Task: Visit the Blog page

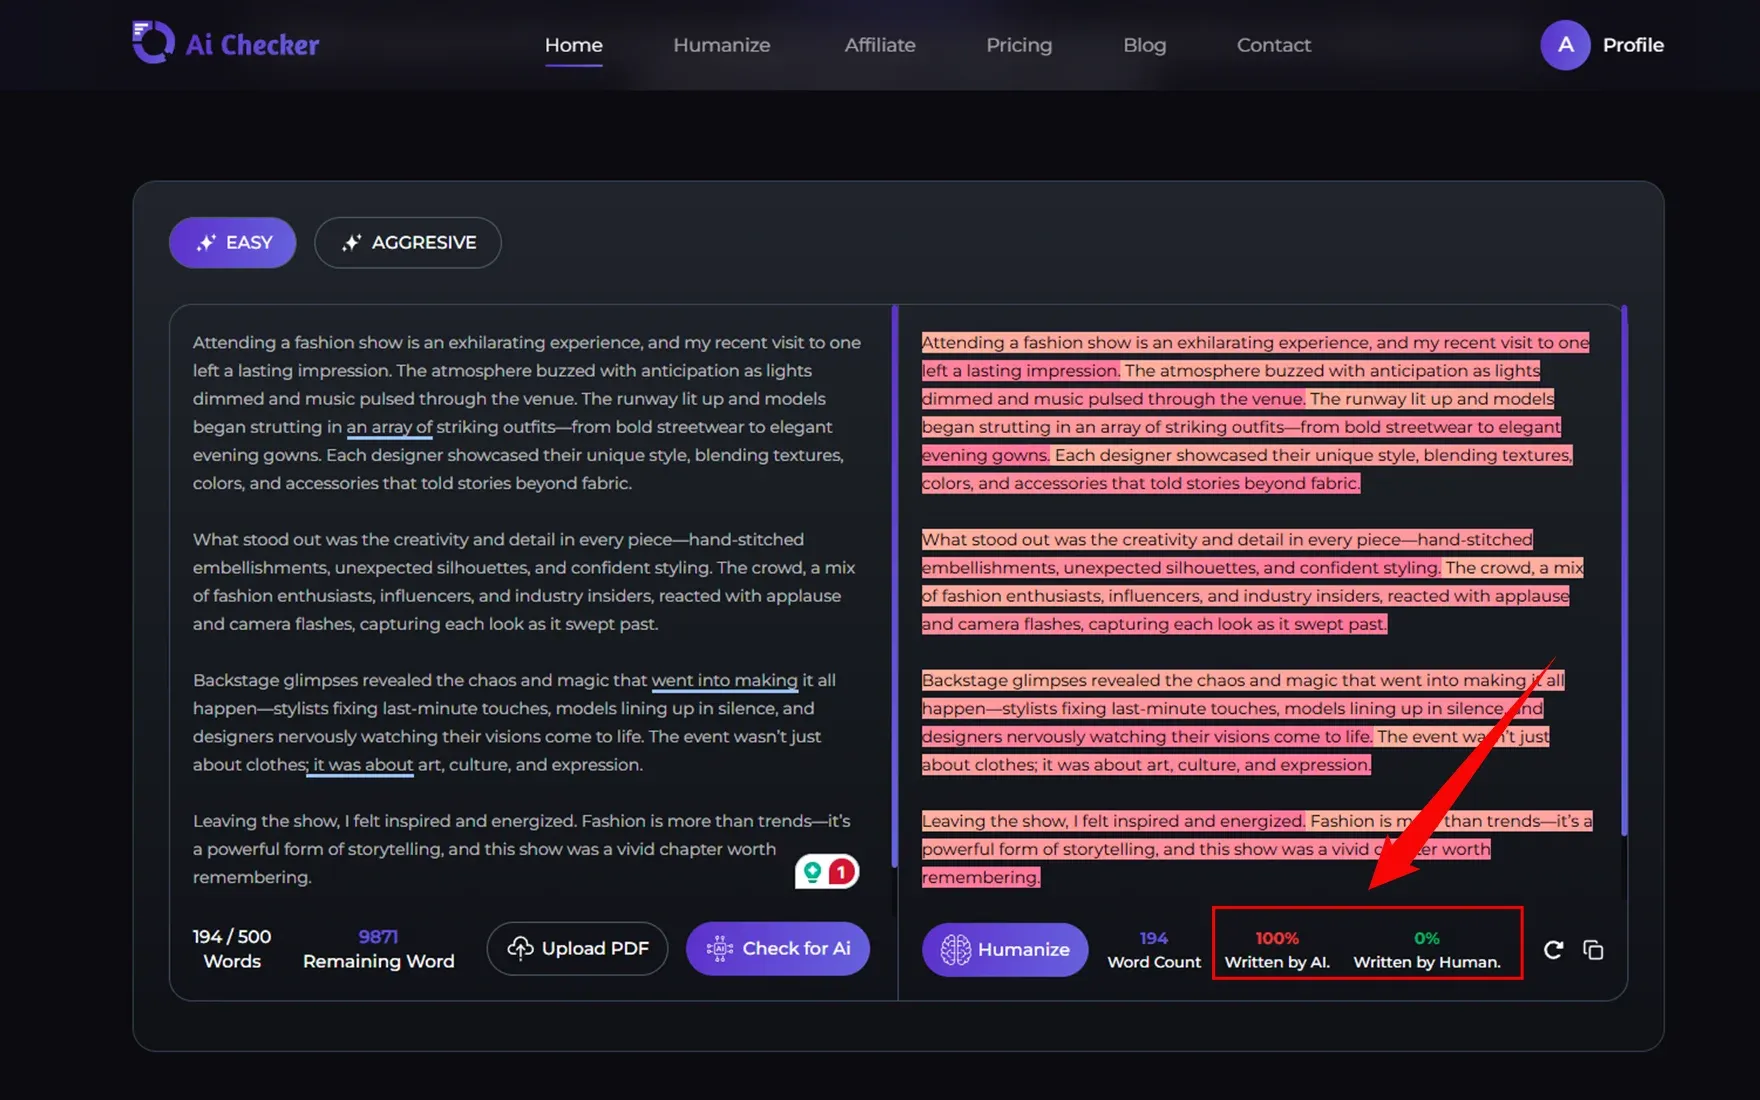Action: click(1145, 45)
